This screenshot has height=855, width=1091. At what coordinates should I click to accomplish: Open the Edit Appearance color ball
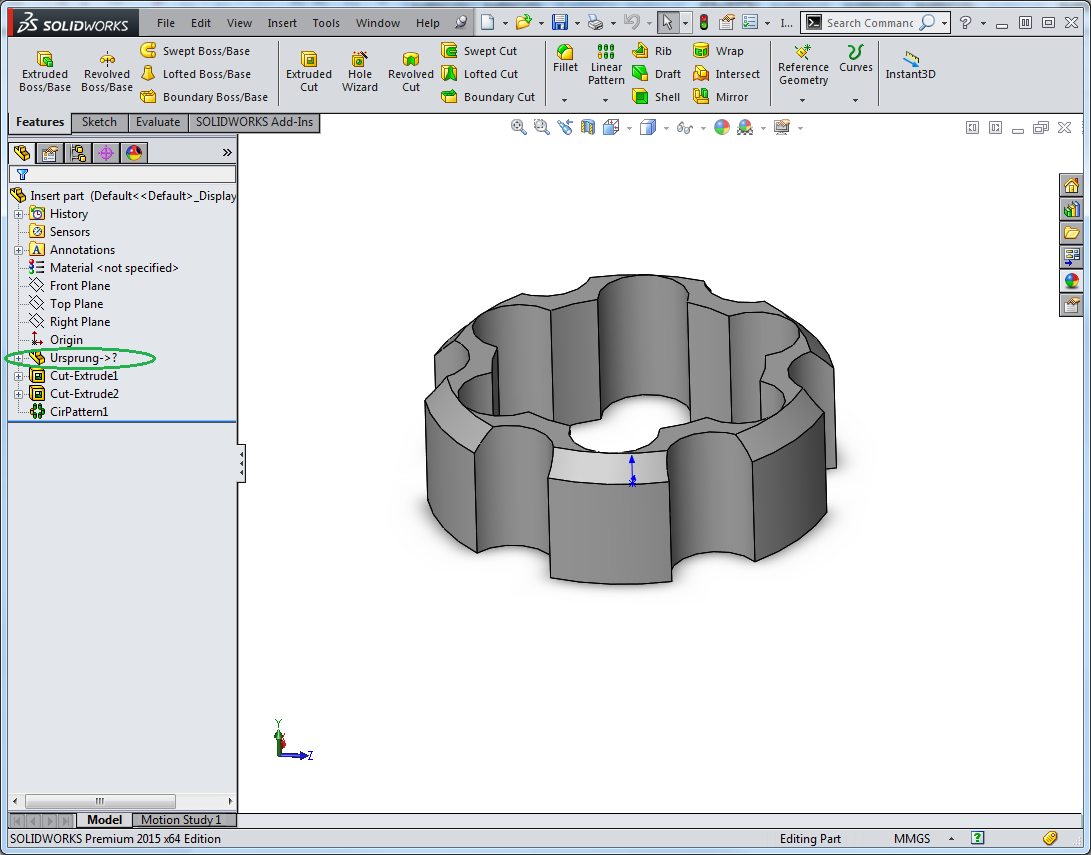coord(722,127)
